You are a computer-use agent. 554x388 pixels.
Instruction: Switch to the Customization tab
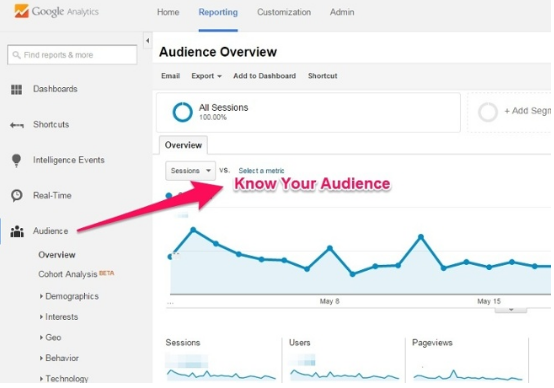coord(284,12)
